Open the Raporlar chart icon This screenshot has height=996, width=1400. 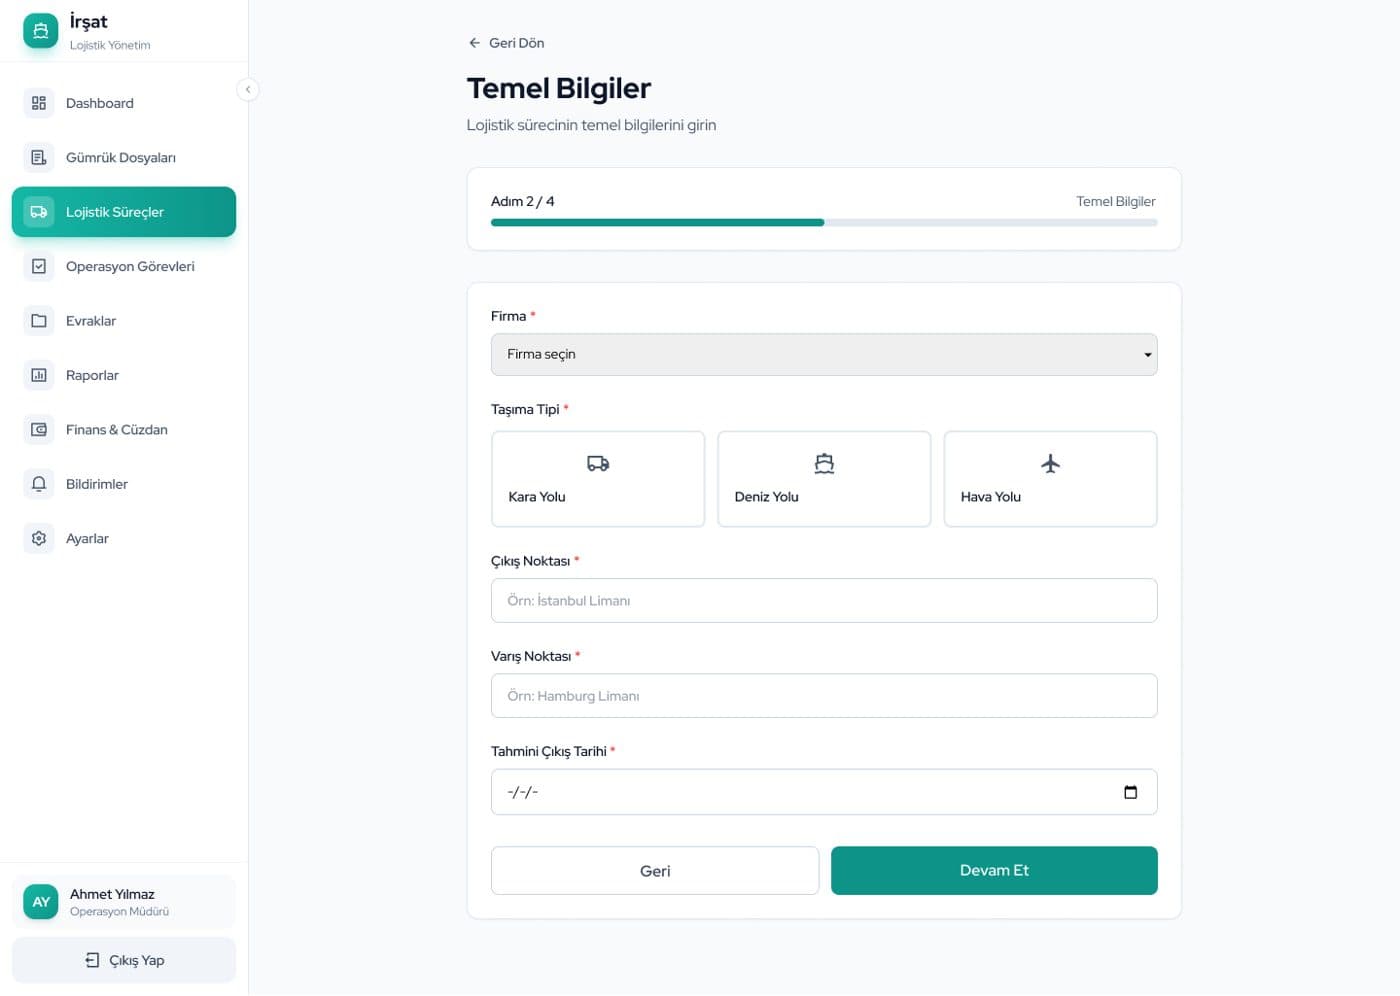pos(39,375)
